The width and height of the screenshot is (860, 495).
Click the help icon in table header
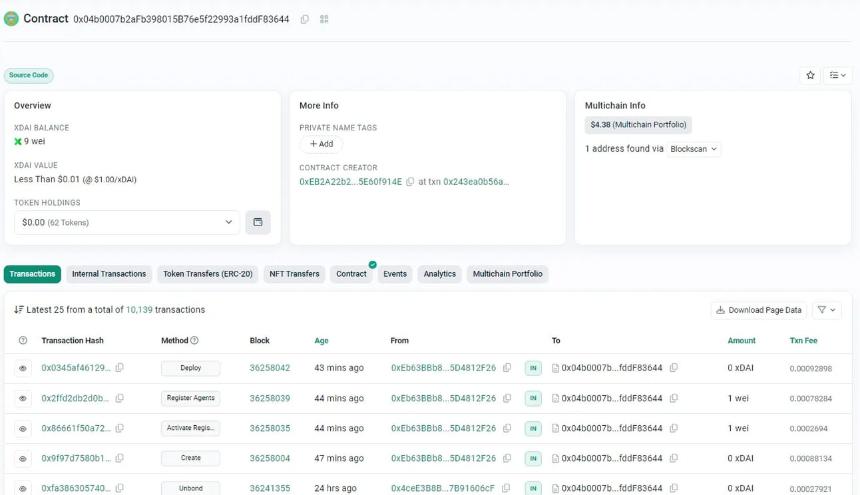click(x=22, y=340)
